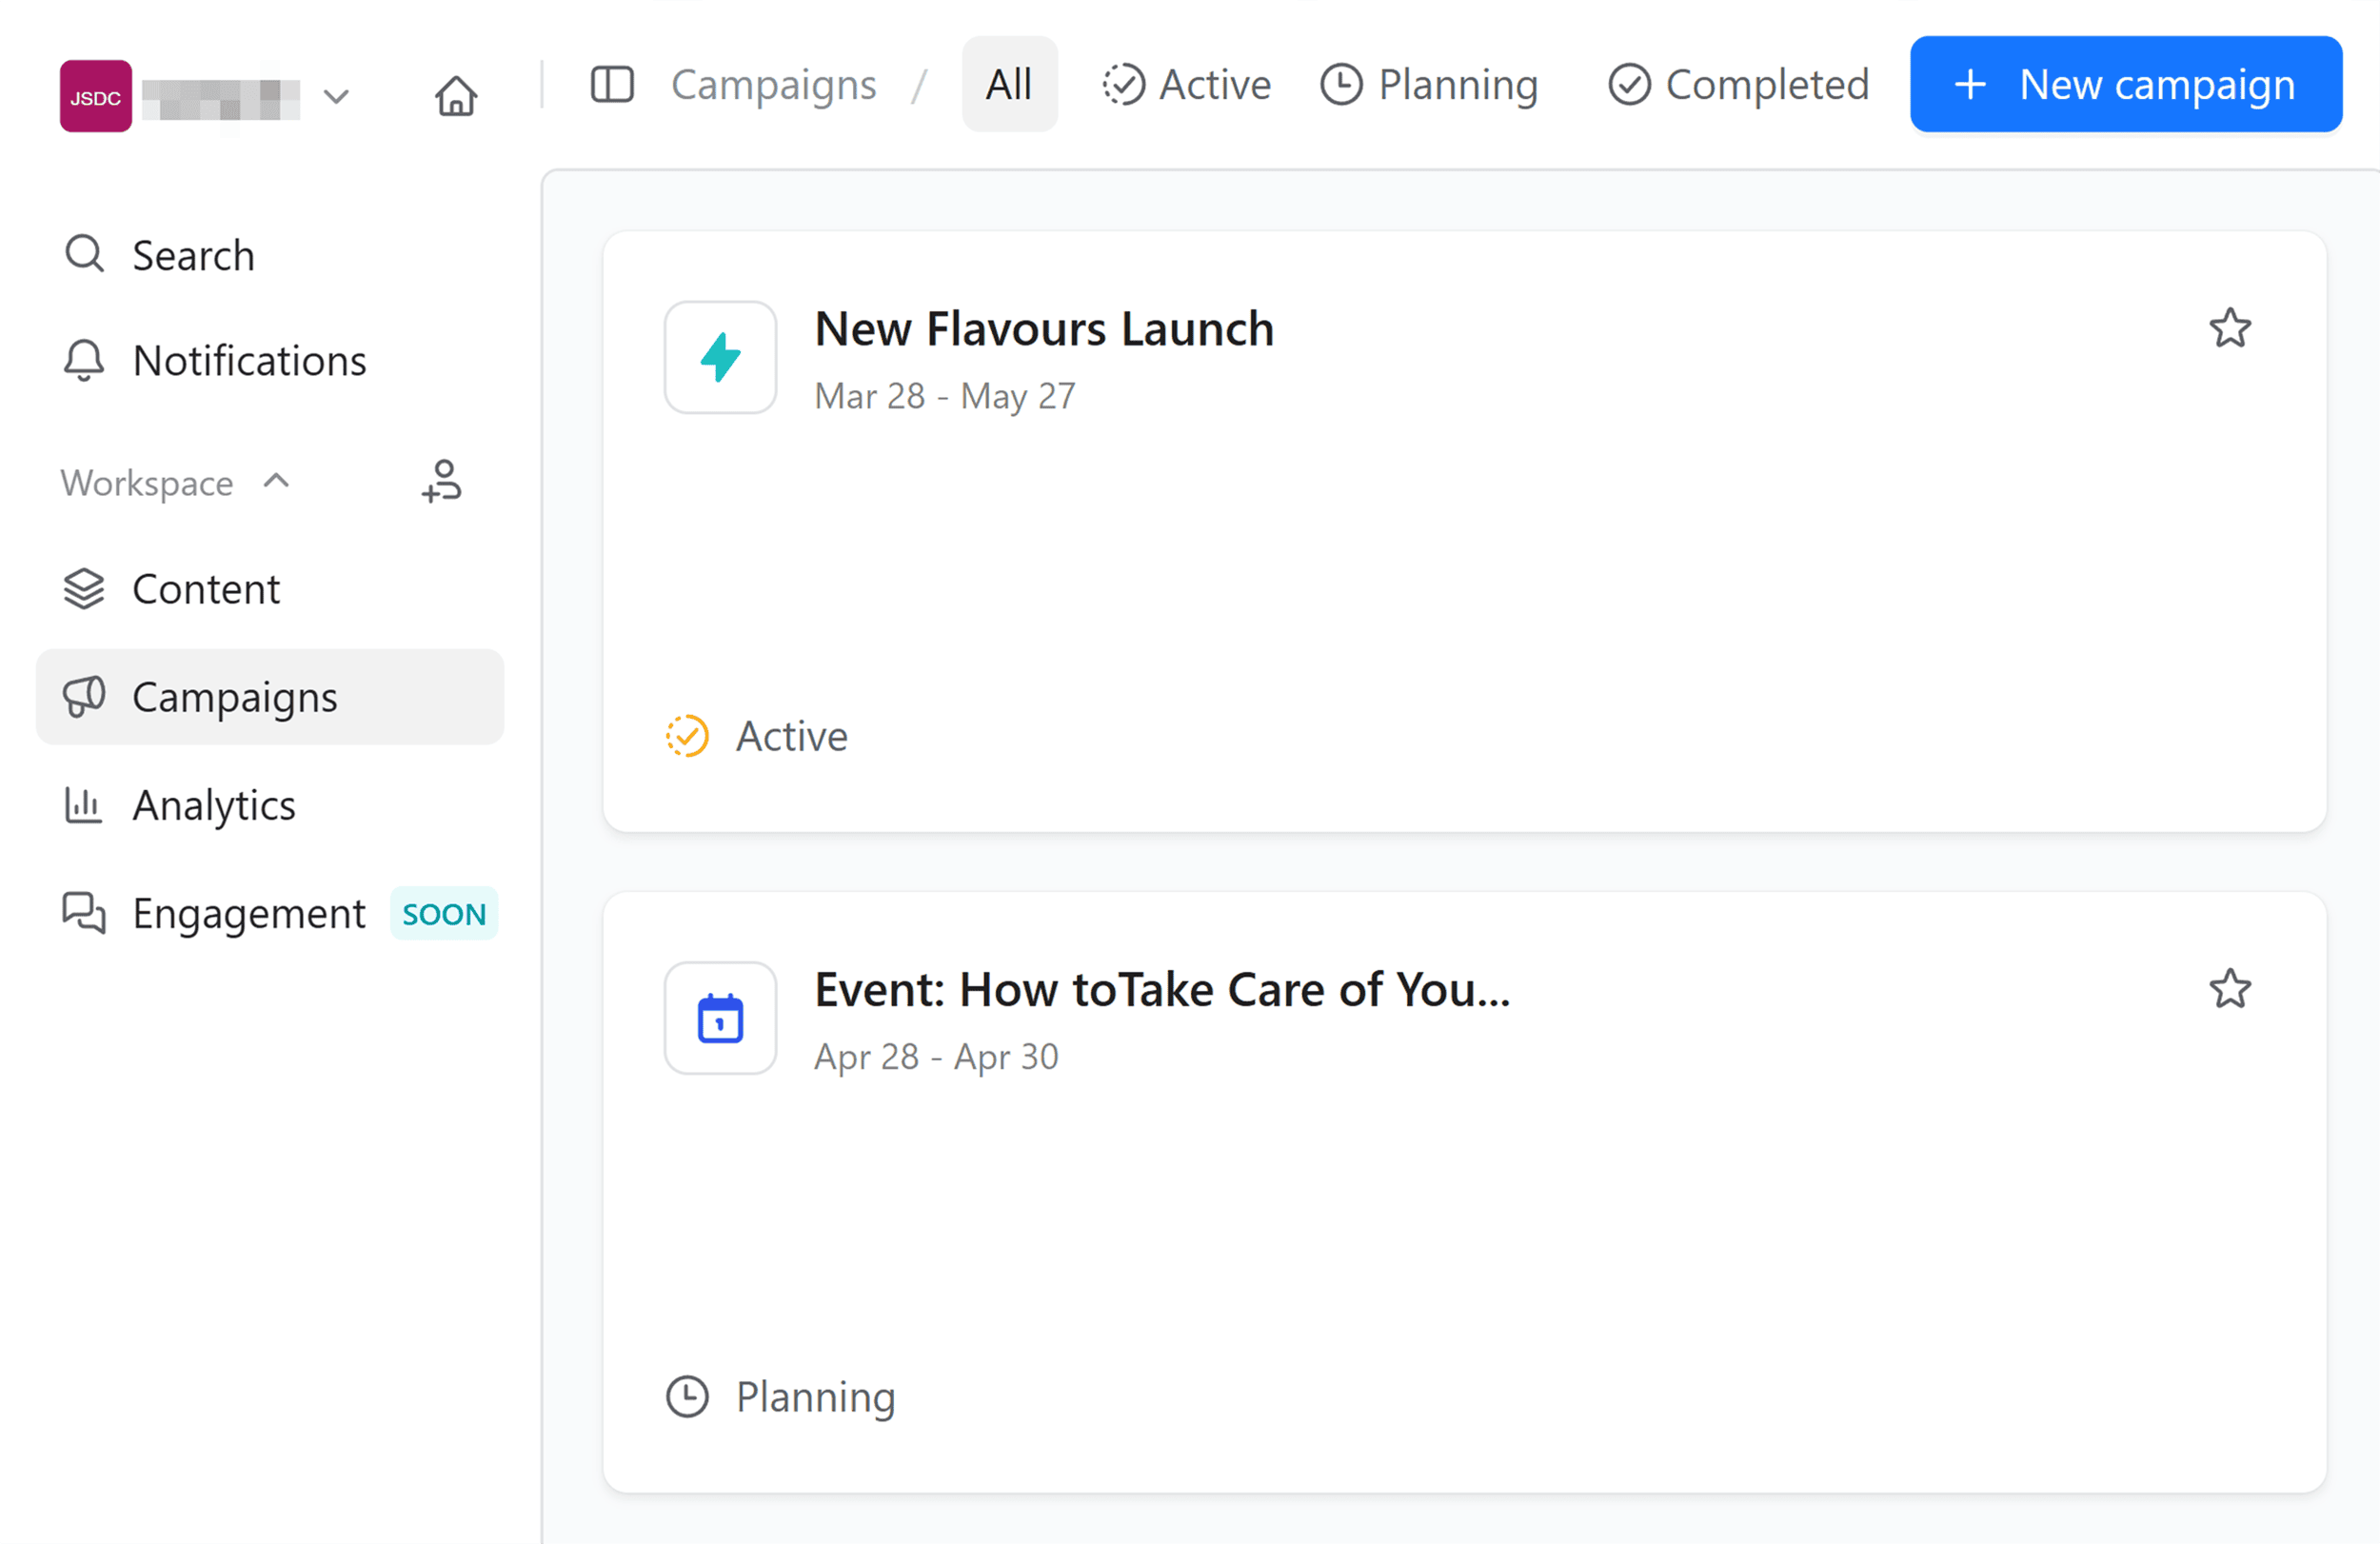This screenshot has width=2380, height=1544.
Task: Toggle the sidebar panel layout icon
Action: pyautogui.click(x=611, y=85)
